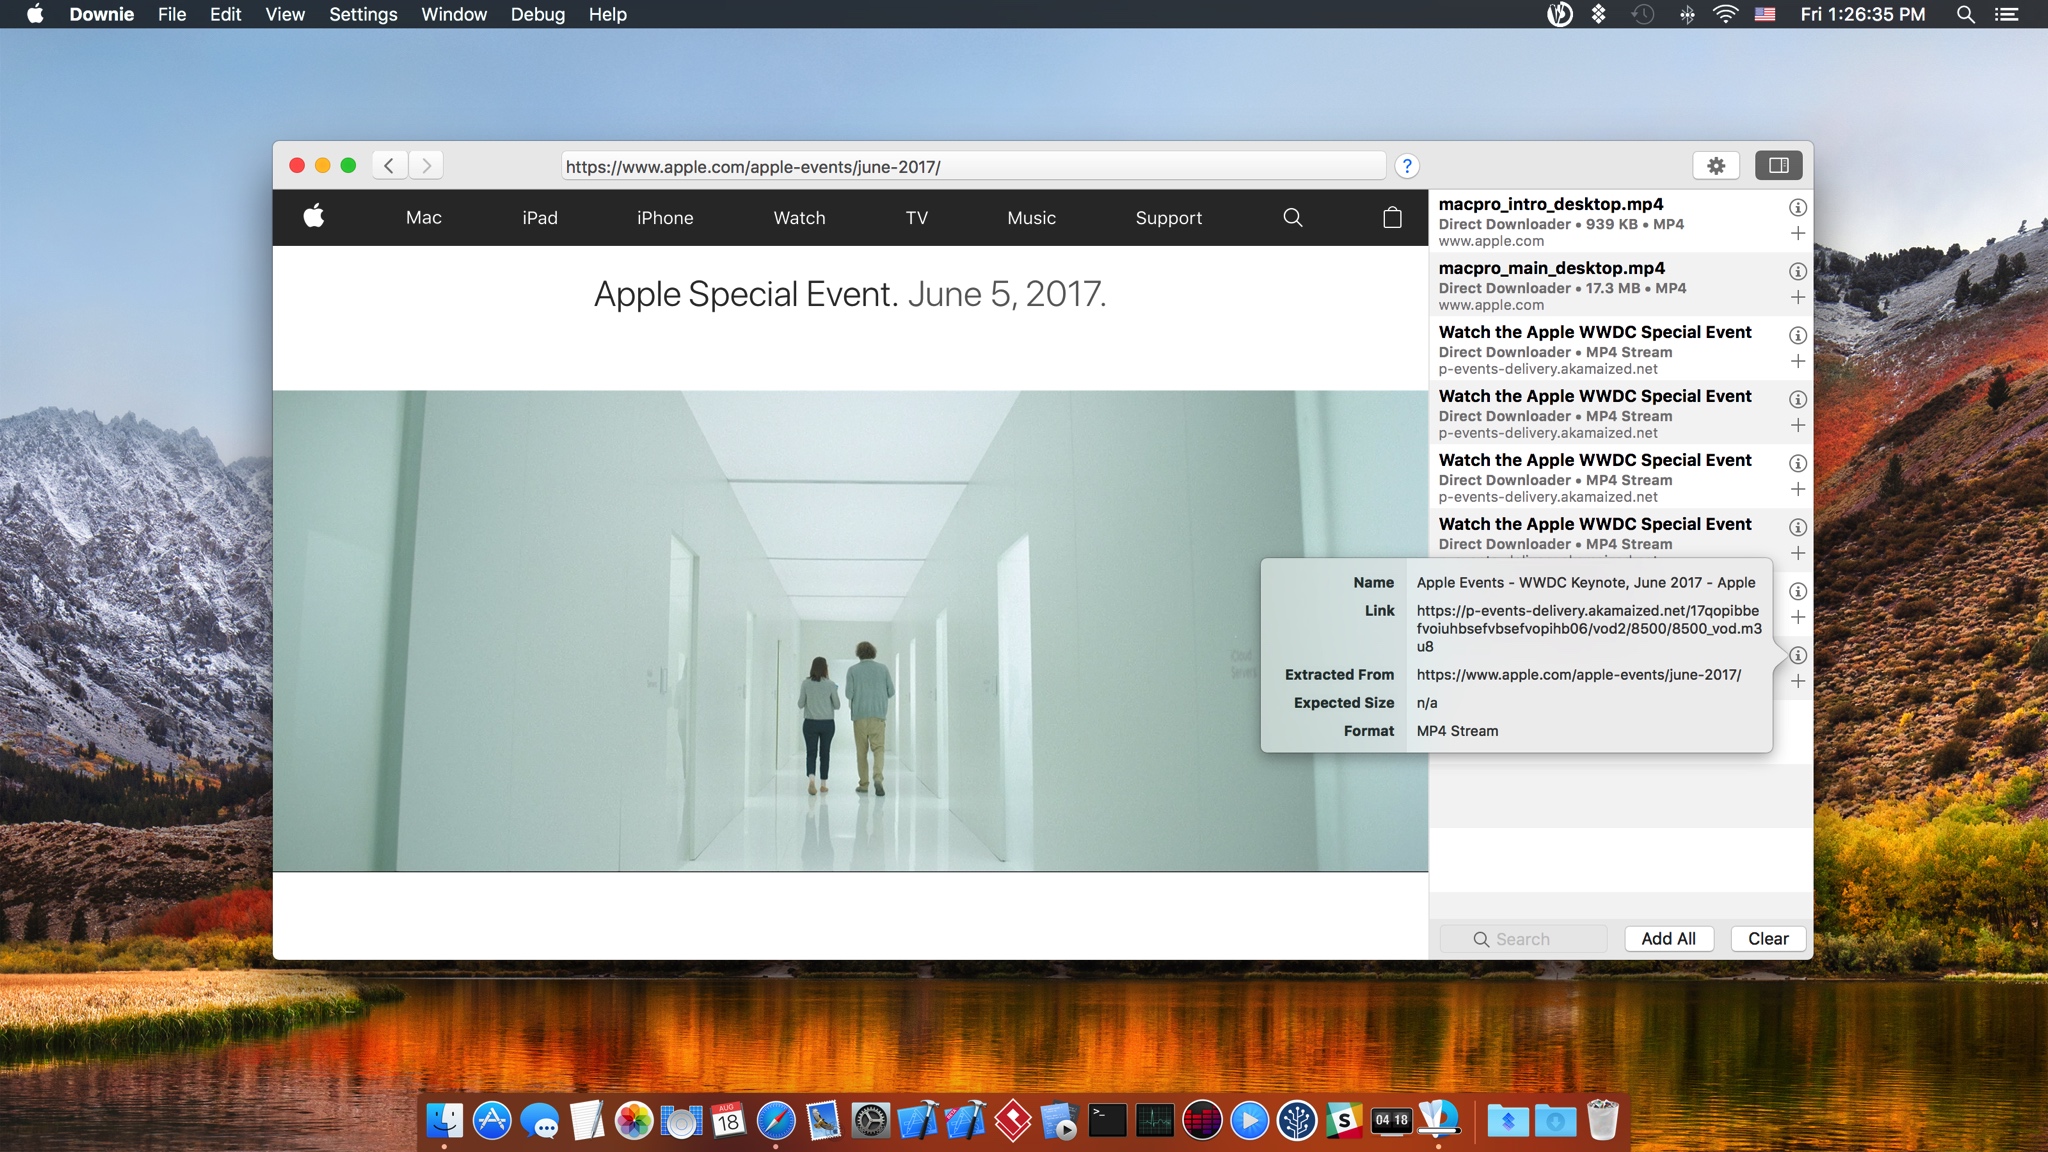Add macpro_main_desktop.mp4 to download queue
This screenshot has width=2048, height=1152.
pos(1797,297)
